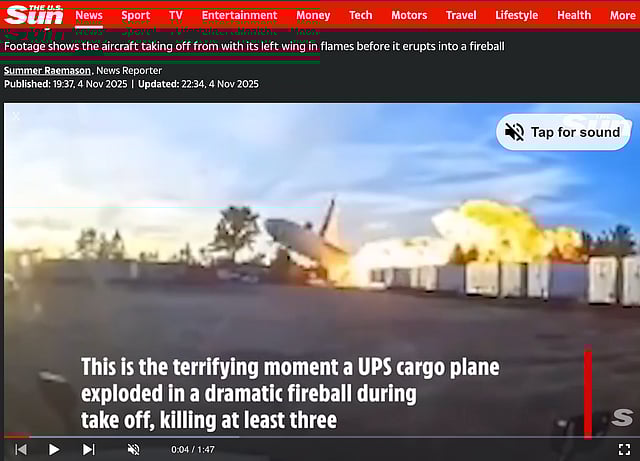
Task: Select Tech in navigation bar
Action: [x=360, y=16]
